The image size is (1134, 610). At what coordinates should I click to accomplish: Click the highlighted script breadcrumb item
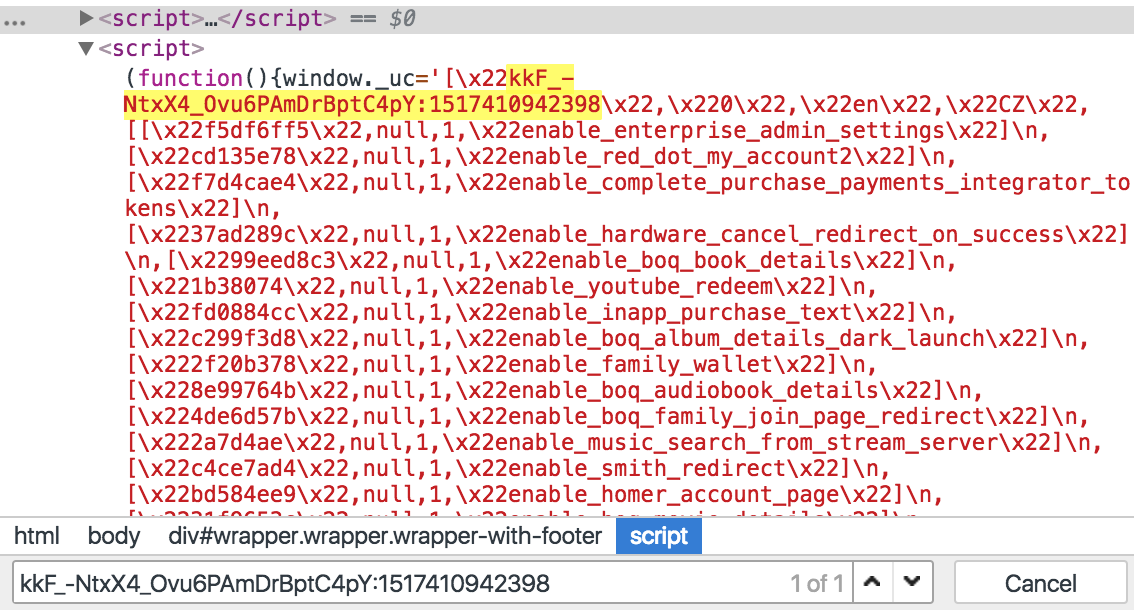[658, 536]
